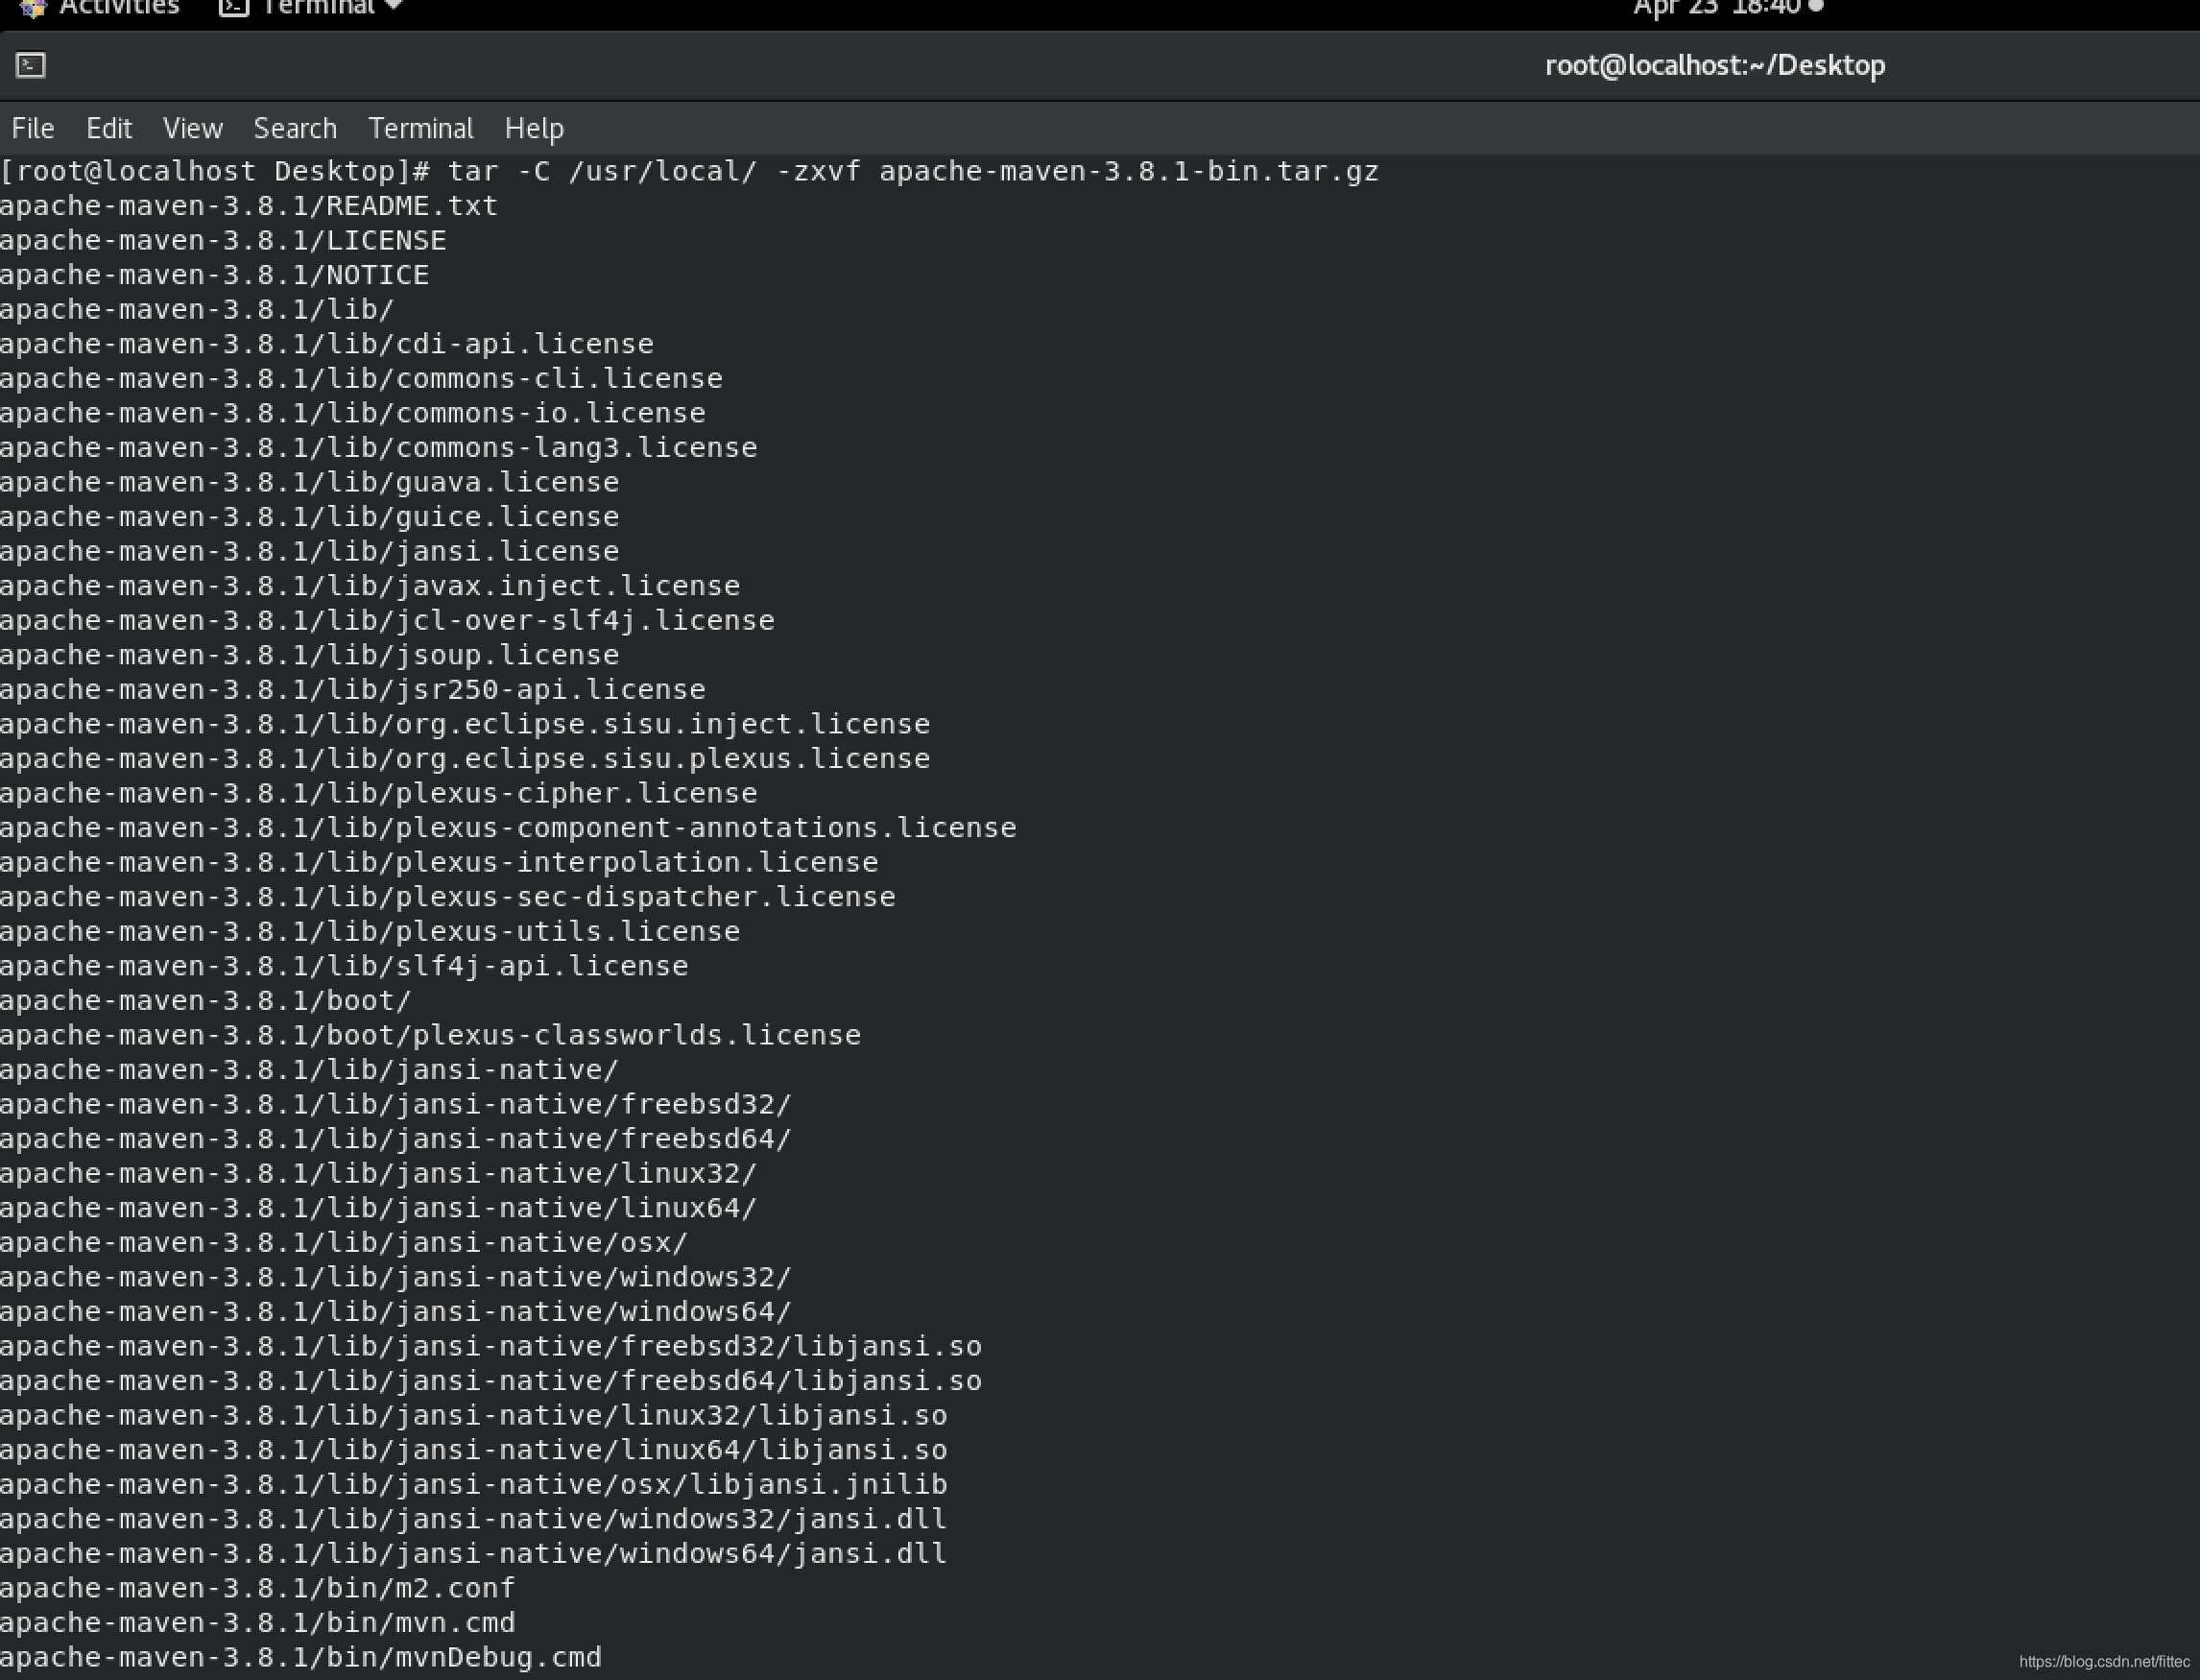2200x1680 pixels.
Task: Open the Help menu
Action: (534, 128)
